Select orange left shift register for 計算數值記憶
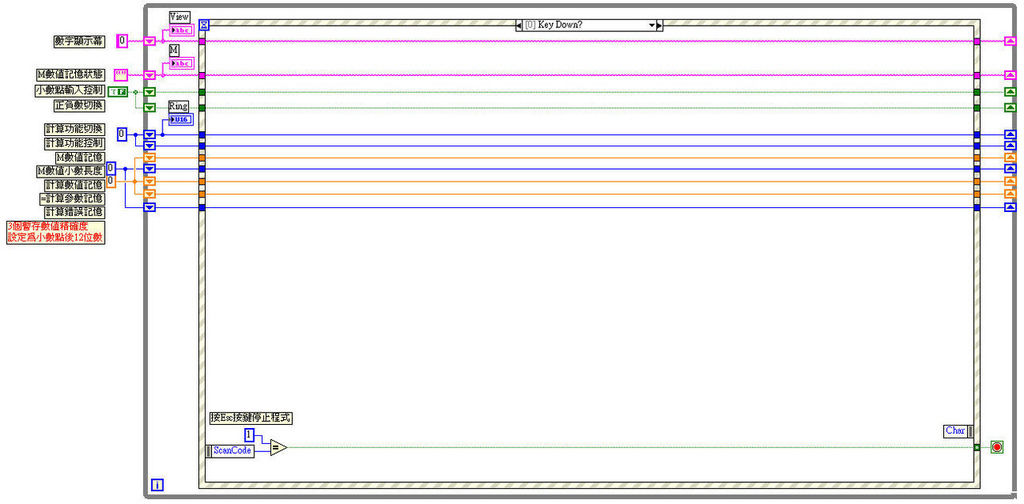 click(x=150, y=181)
